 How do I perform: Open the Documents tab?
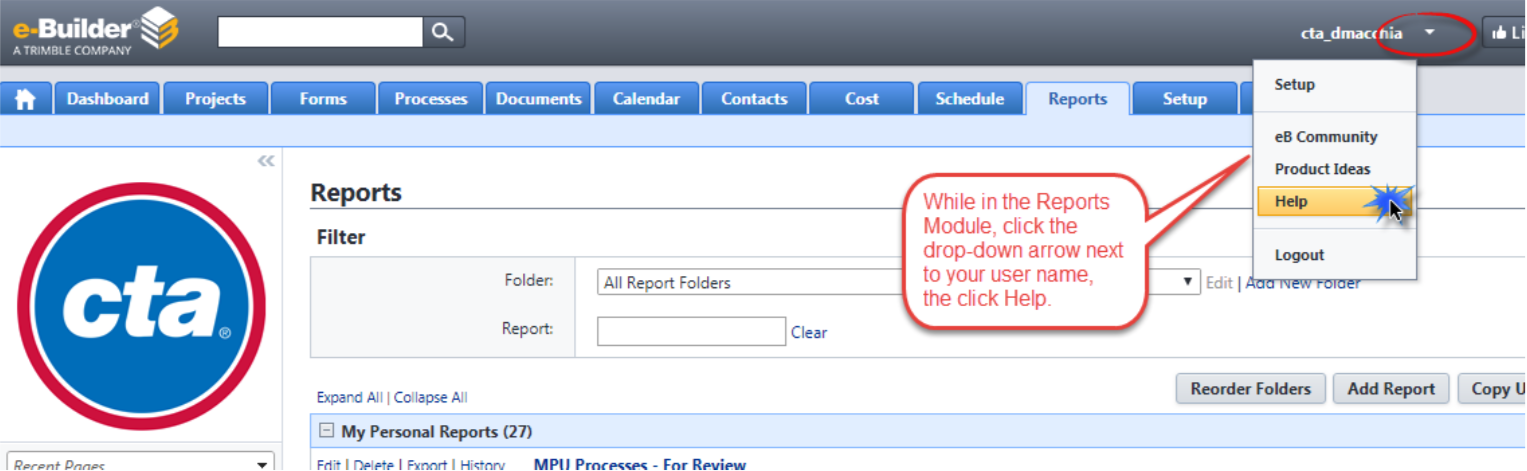(539, 99)
